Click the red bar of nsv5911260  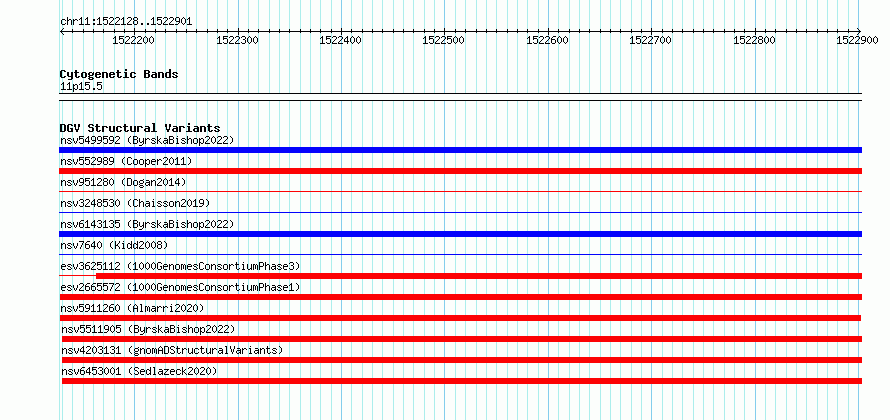click(x=460, y=318)
